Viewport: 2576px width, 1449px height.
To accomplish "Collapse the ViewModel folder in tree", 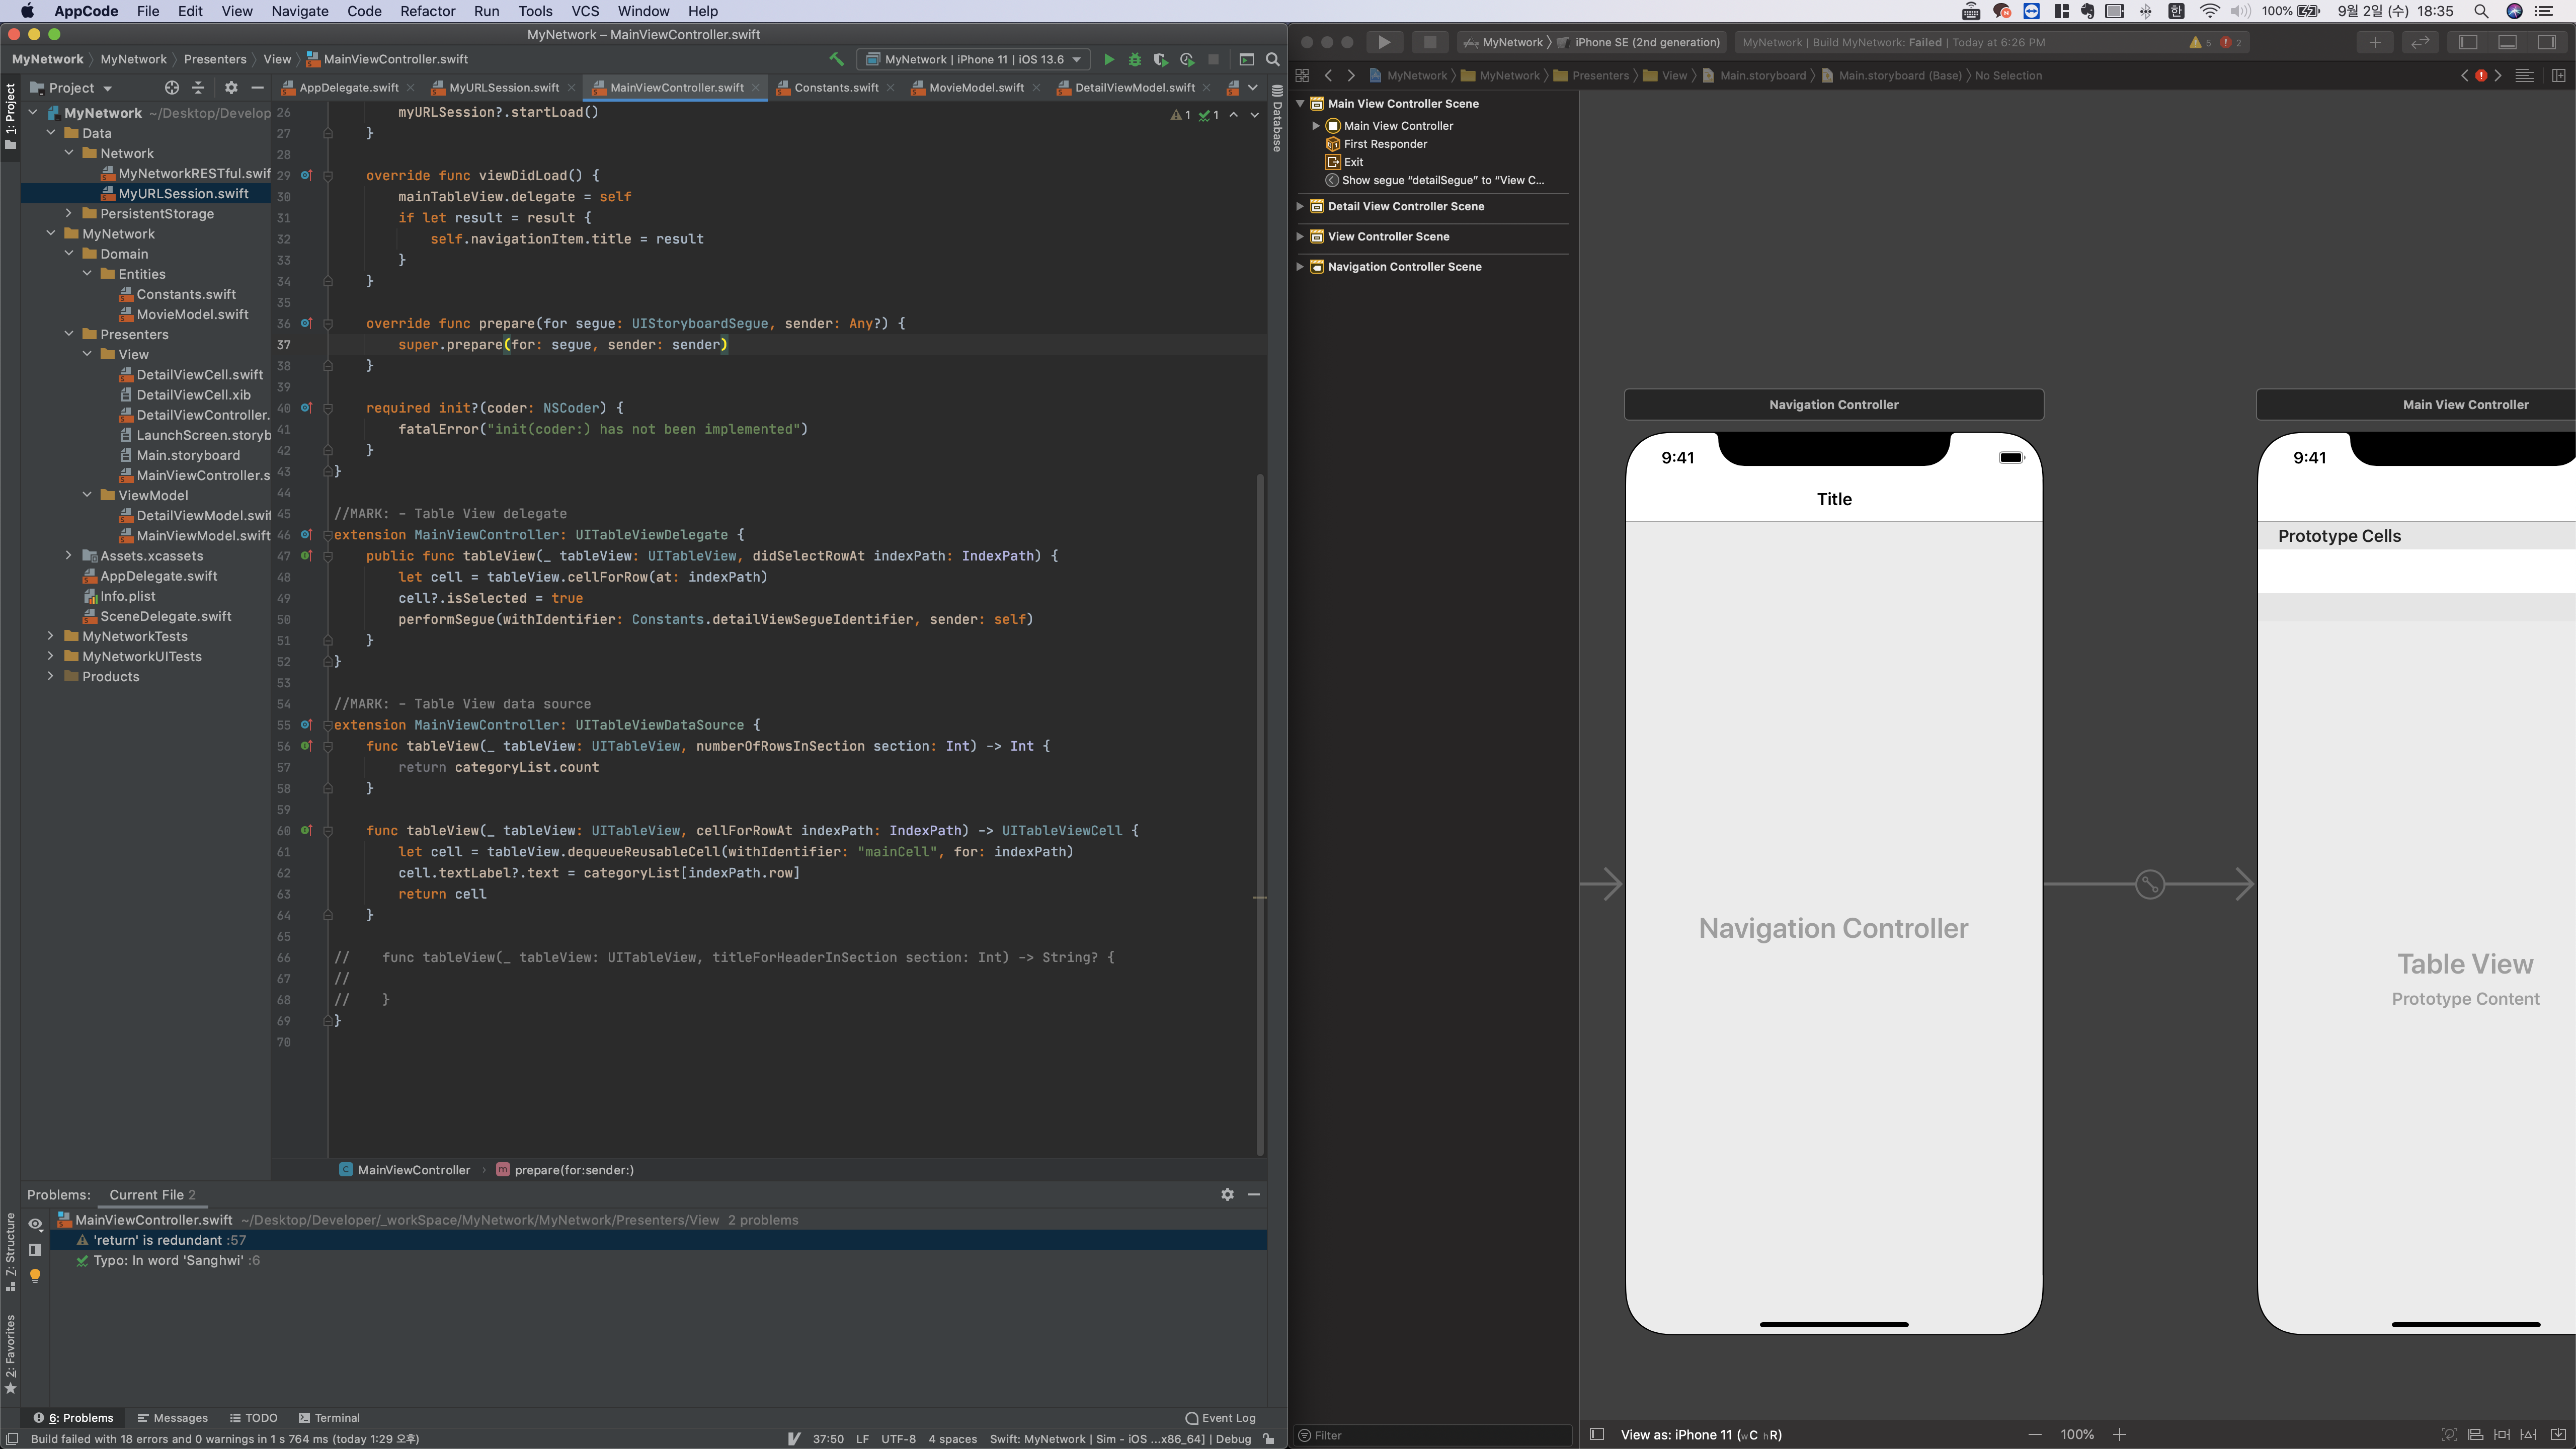I will (87, 495).
